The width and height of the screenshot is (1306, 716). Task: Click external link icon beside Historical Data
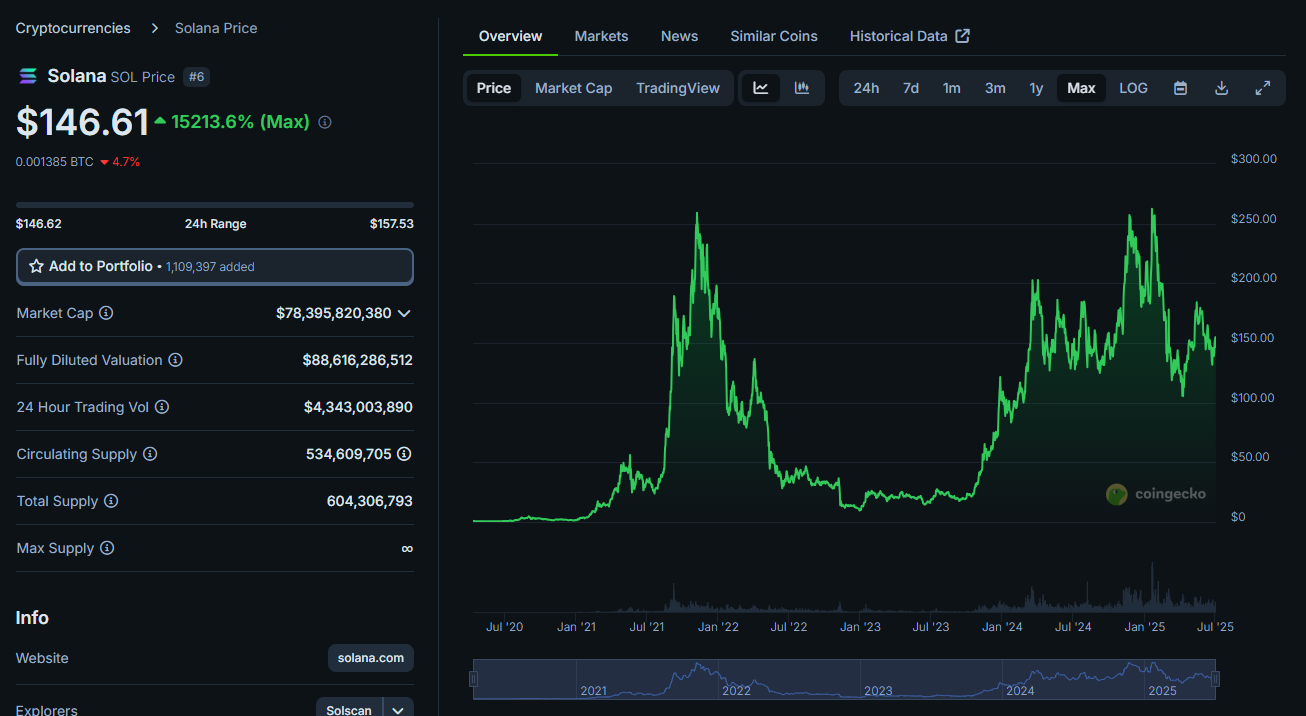963,36
